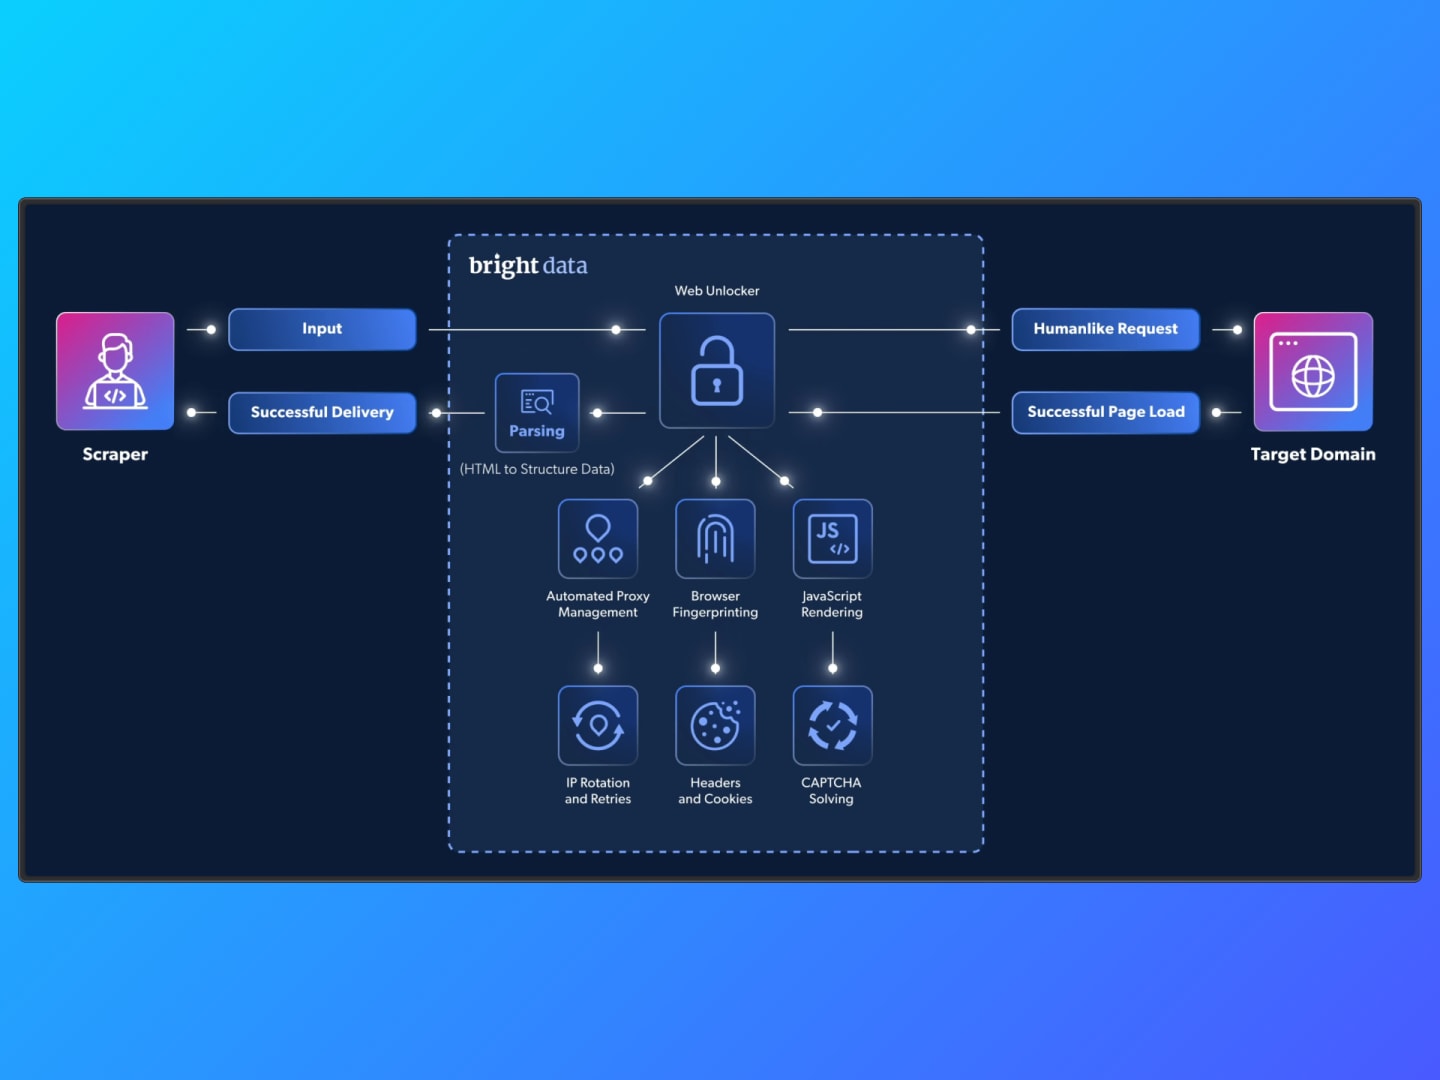
Task: Select the "Web Unlocker" title text
Action: (717, 291)
